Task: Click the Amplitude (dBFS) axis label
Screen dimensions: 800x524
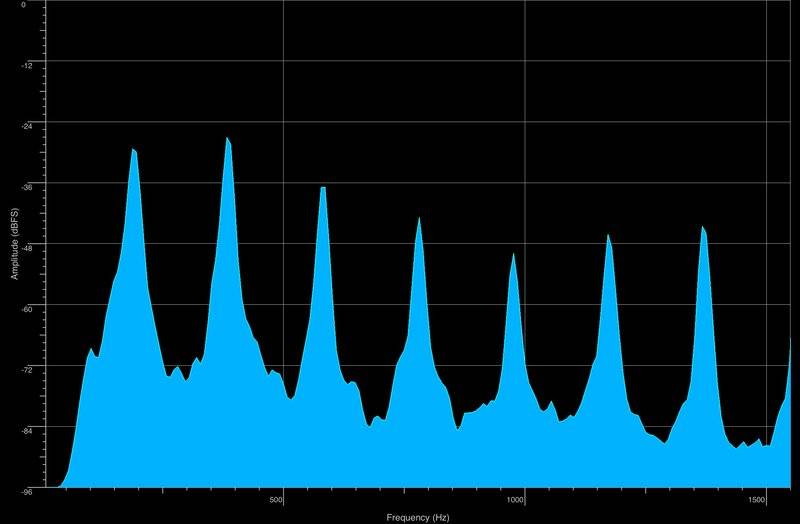Action: (x=15, y=244)
